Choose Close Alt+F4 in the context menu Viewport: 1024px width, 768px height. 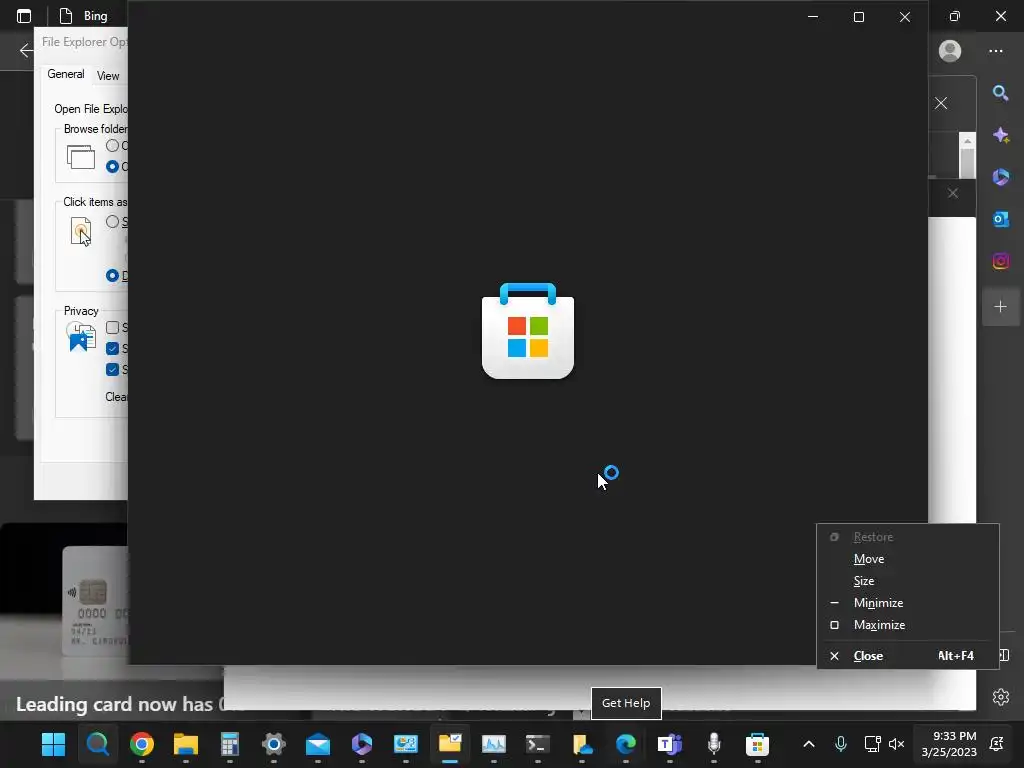[x=908, y=656]
